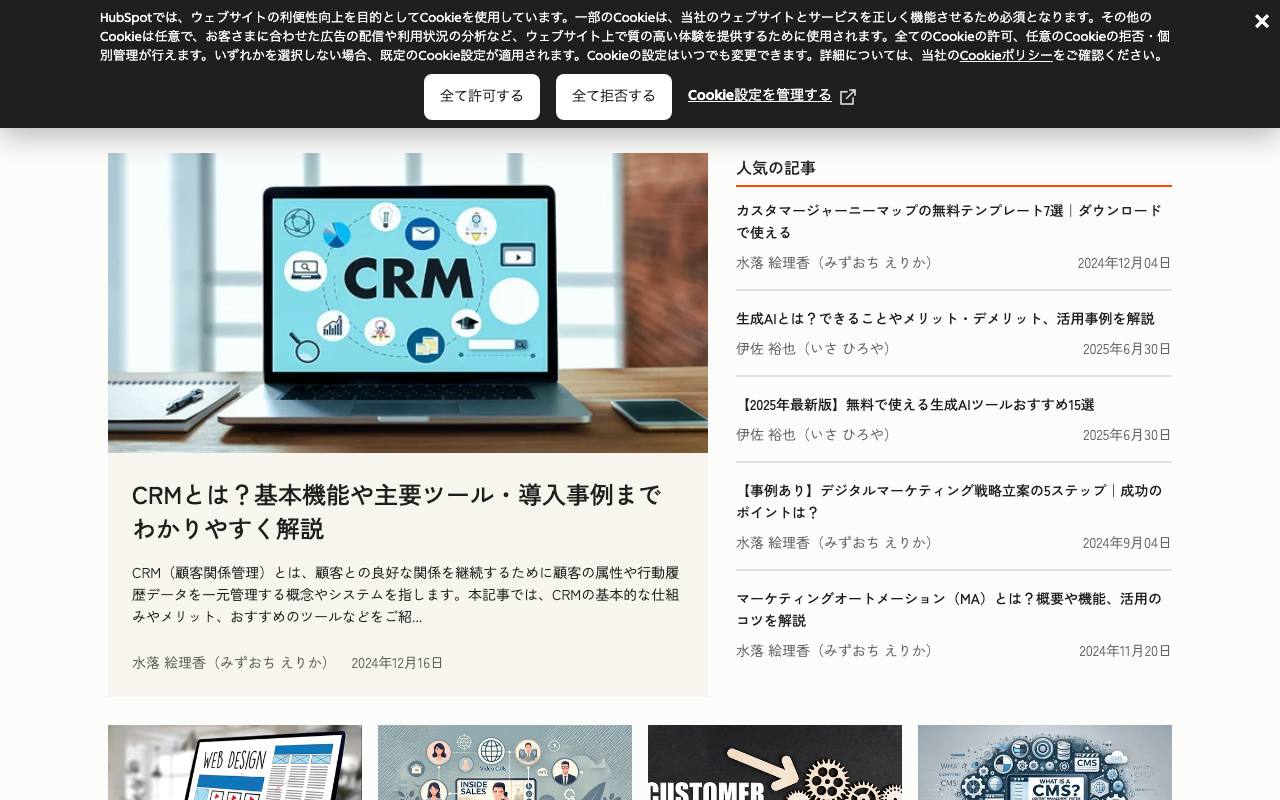
Task: Open the WEB DESIGN article thumbnail
Action: [x=235, y=762]
